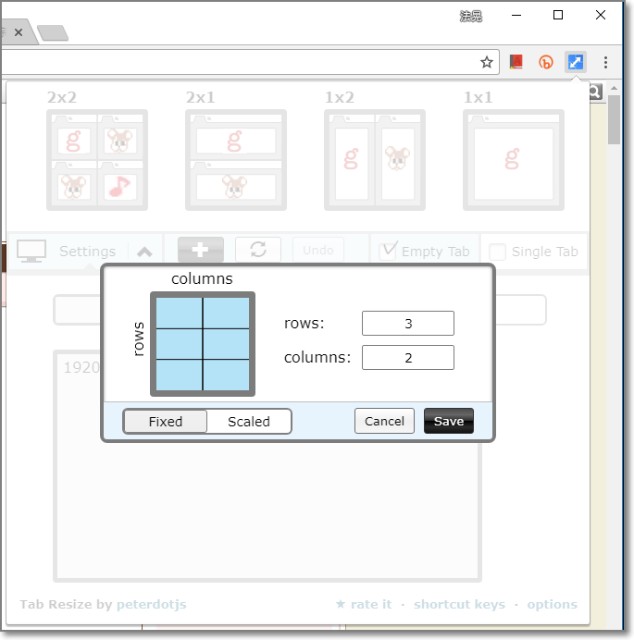Cancel the custom layout dialog

[x=384, y=421]
